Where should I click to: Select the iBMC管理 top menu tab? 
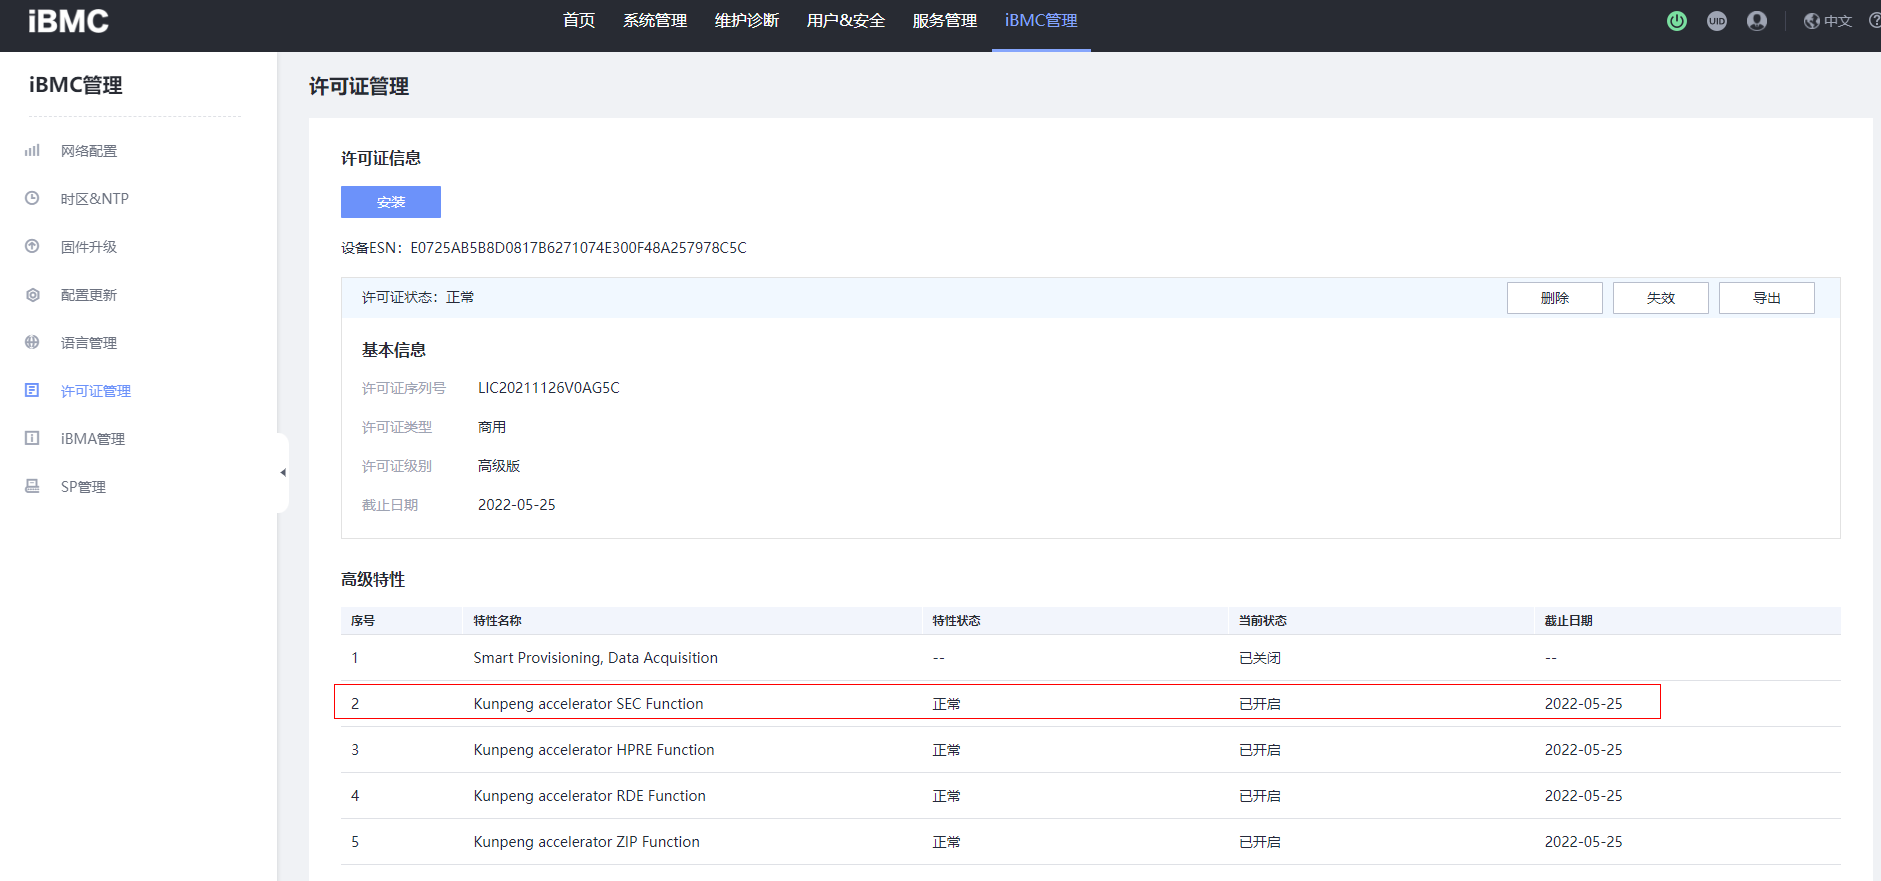[x=1041, y=21]
